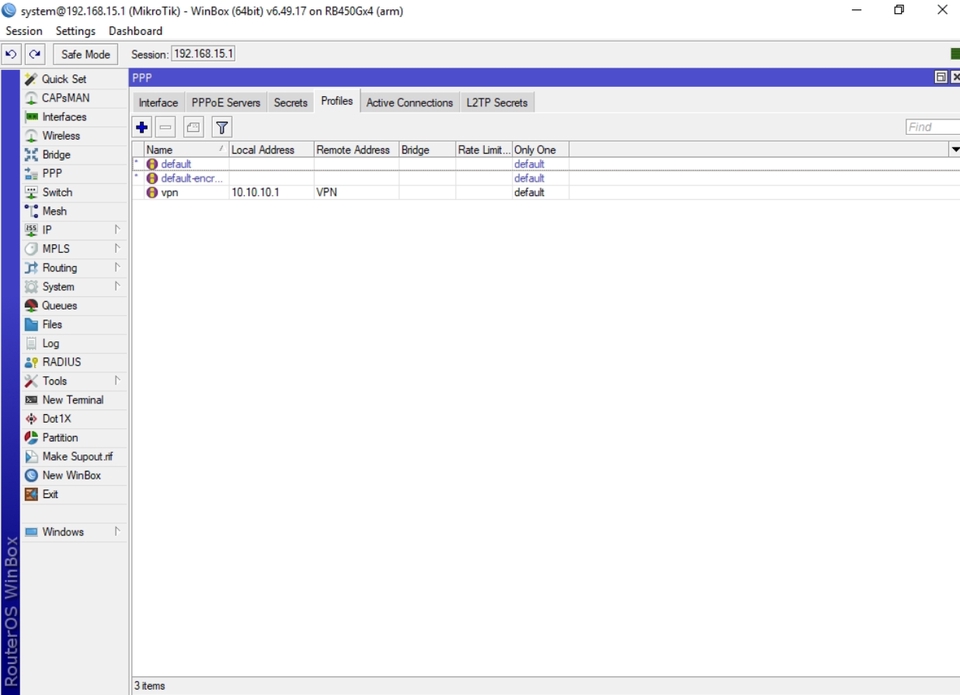Open RADIUS menu entry
Screen dimensions: 960x695
coord(74,362)
